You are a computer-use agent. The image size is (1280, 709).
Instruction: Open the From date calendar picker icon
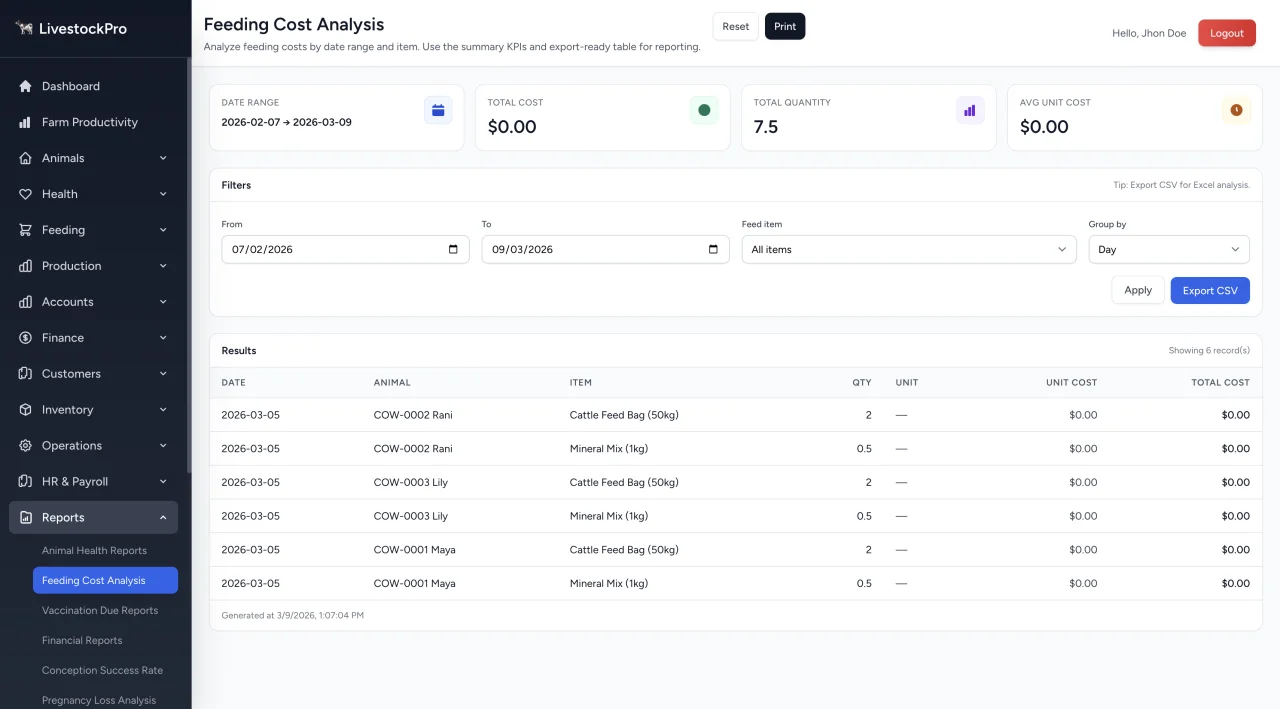coord(453,250)
